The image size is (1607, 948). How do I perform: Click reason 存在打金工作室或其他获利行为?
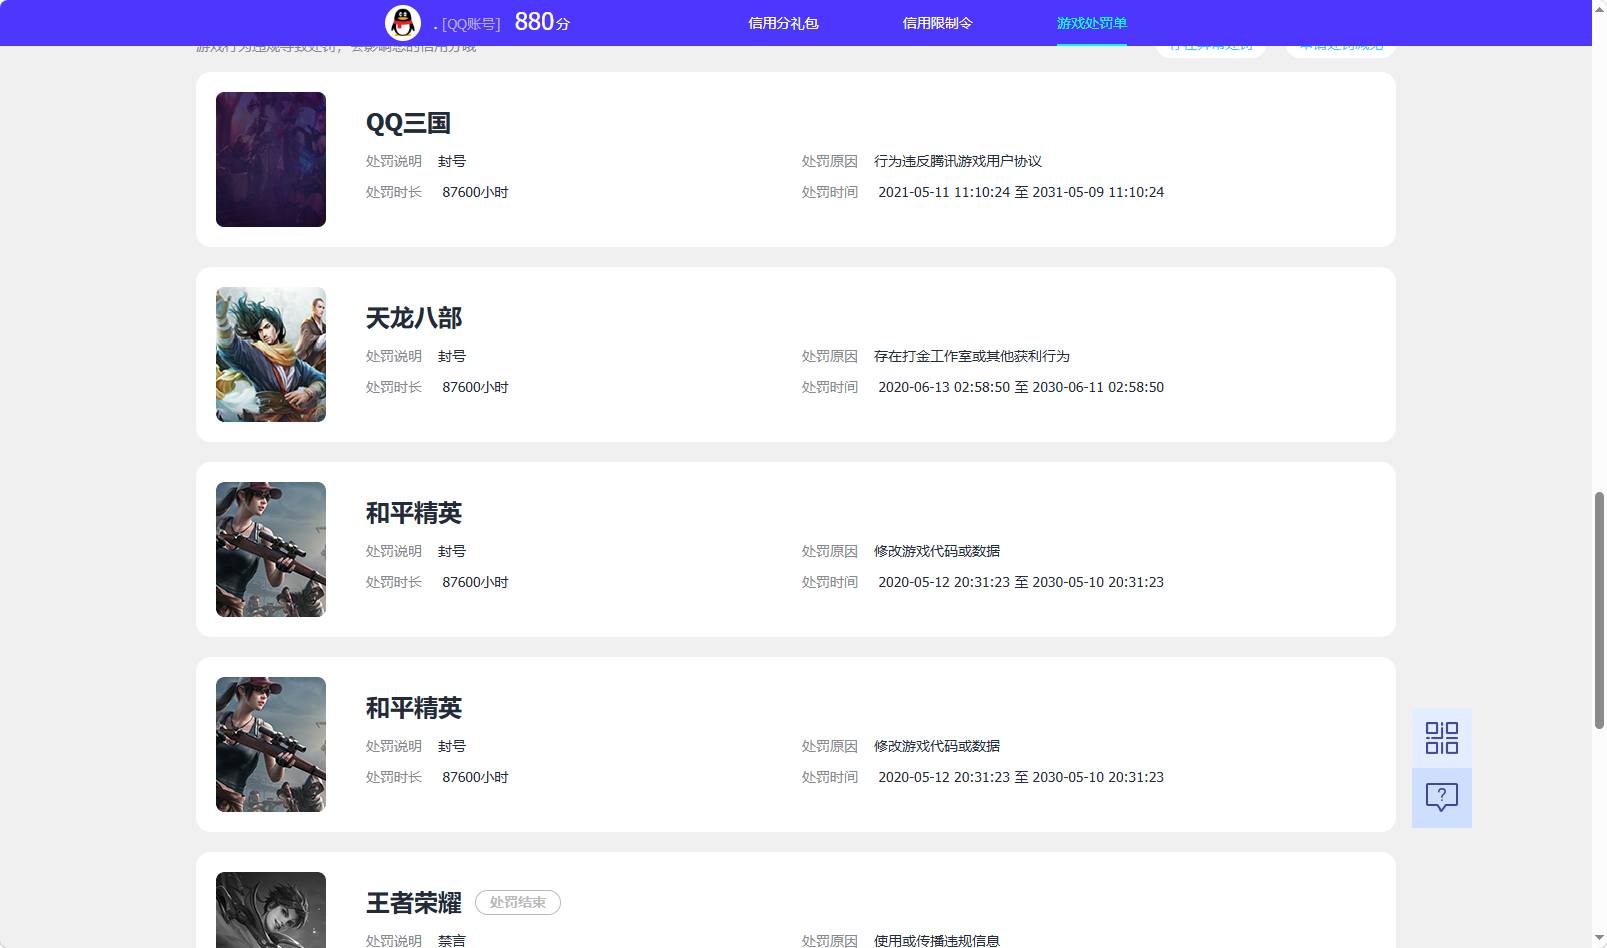coord(972,356)
